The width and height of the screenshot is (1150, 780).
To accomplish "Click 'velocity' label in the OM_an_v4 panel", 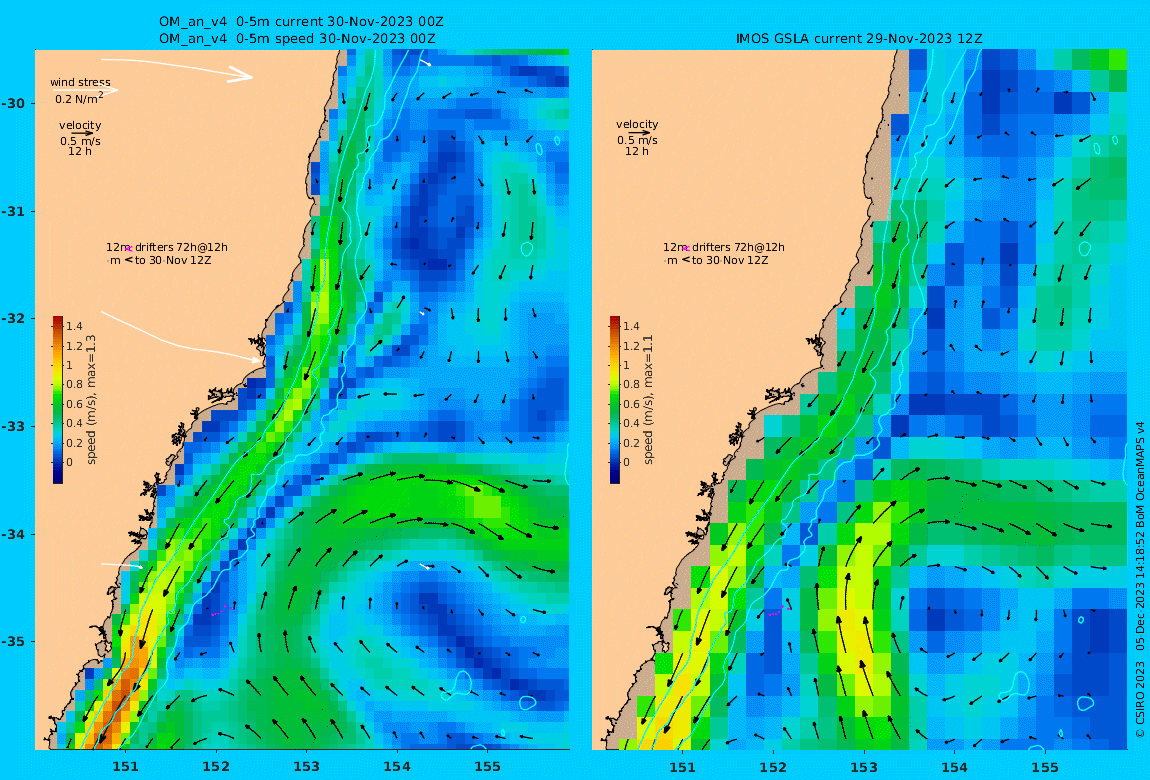I will click(x=80, y=126).
